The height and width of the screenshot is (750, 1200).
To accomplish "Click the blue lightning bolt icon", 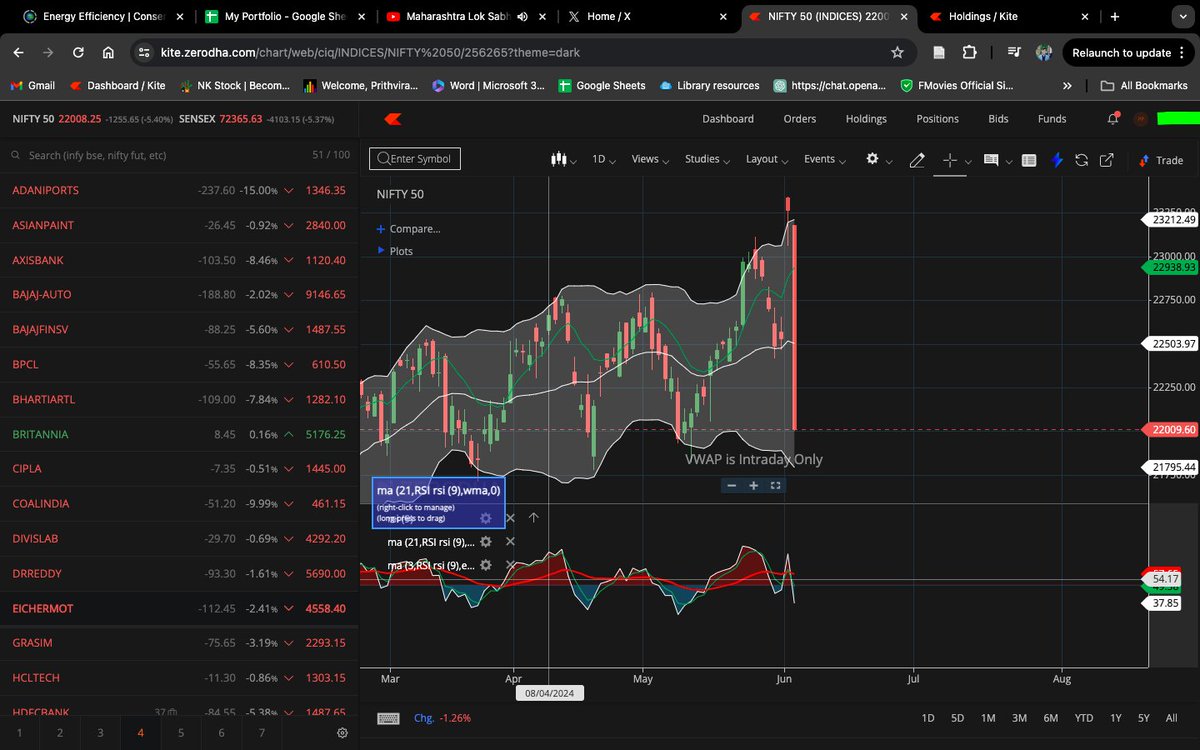I will tap(1057, 160).
